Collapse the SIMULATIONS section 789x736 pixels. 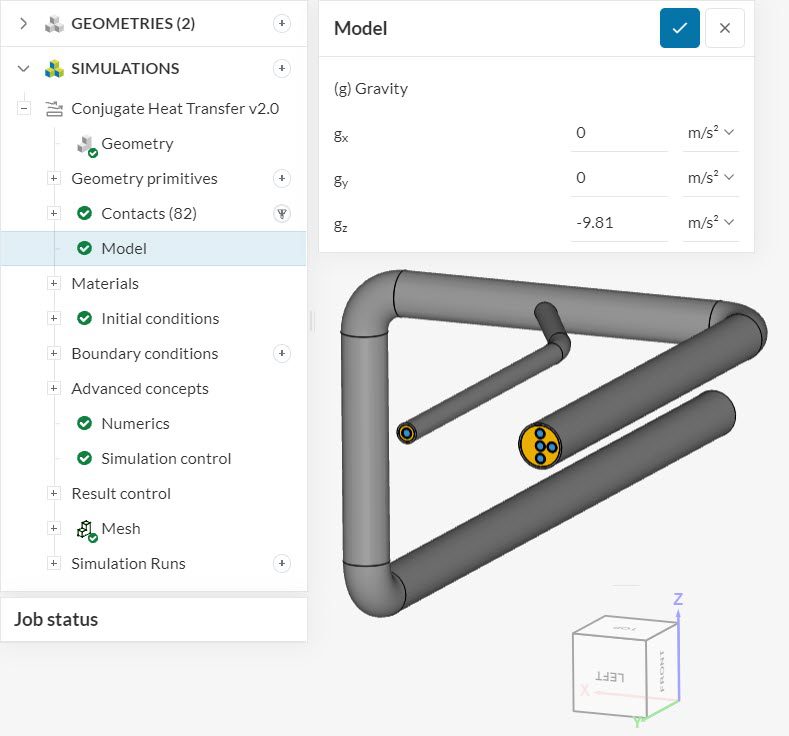pyautogui.click(x=24, y=68)
